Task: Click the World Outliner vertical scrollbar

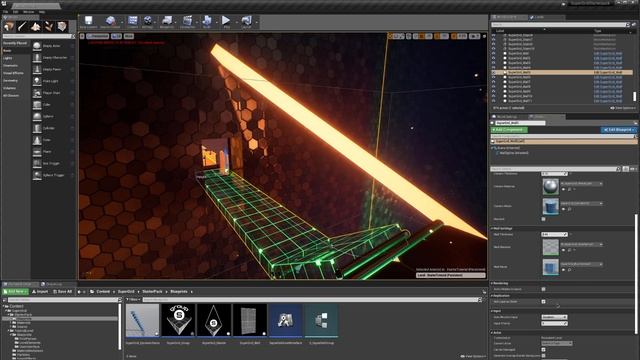Action: pos(634,96)
